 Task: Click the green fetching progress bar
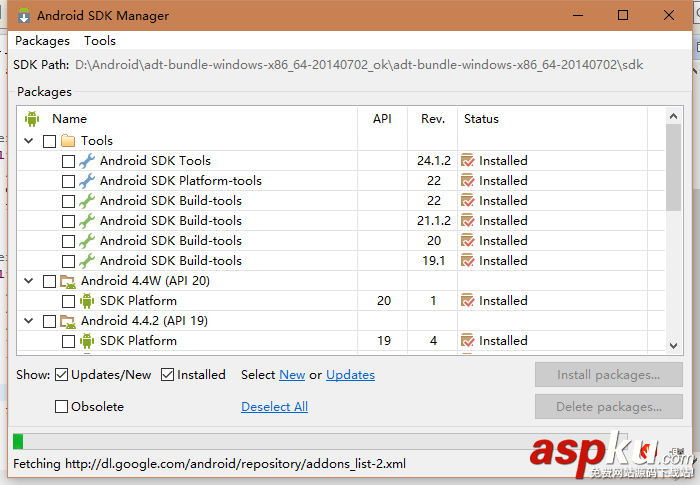coord(18,441)
